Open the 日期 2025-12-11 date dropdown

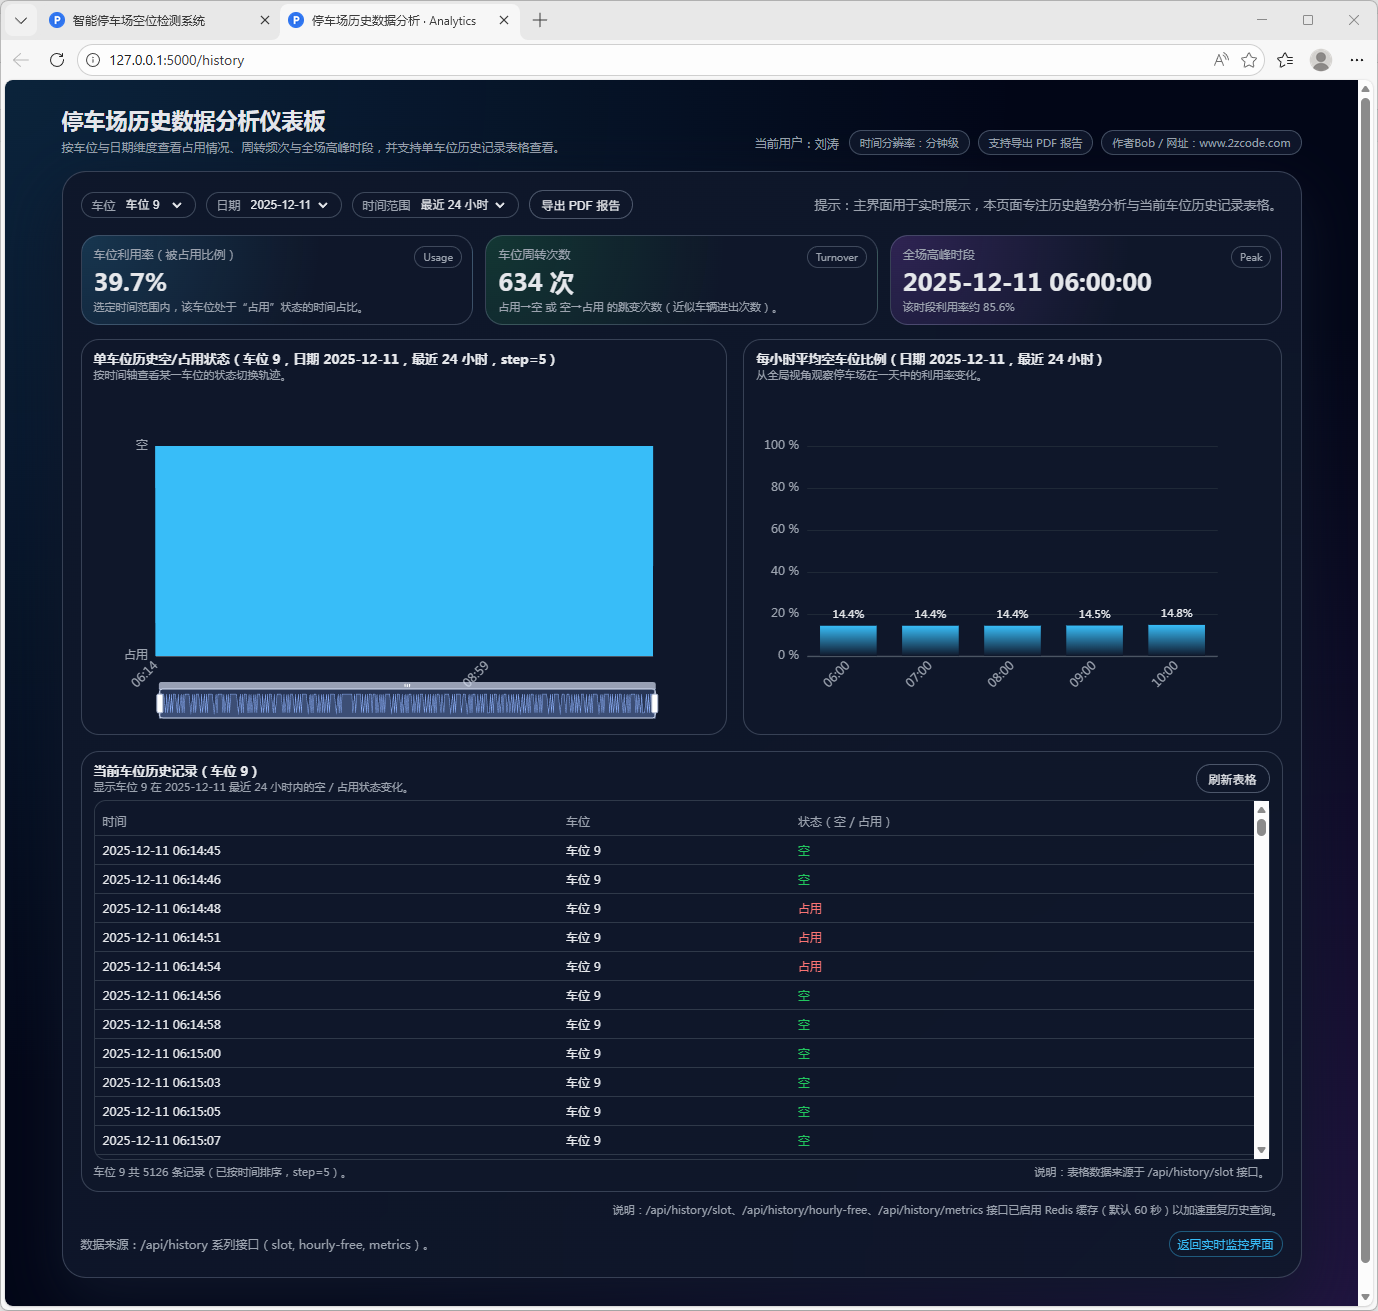tap(274, 205)
